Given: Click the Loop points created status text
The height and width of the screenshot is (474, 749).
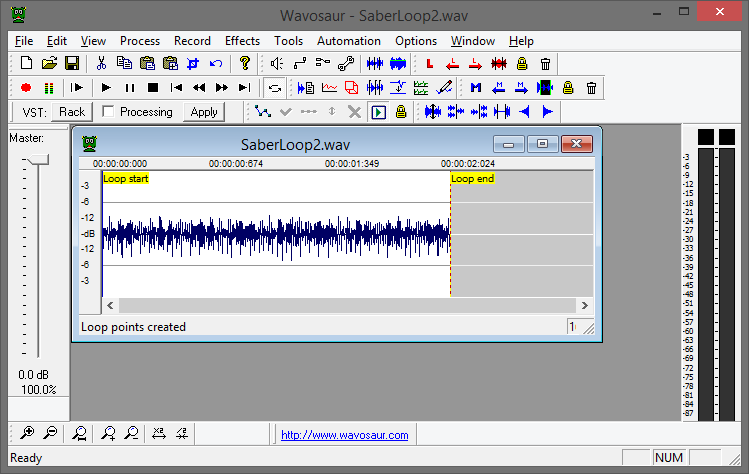Looking at the screenshot, I should click(133, 327).
